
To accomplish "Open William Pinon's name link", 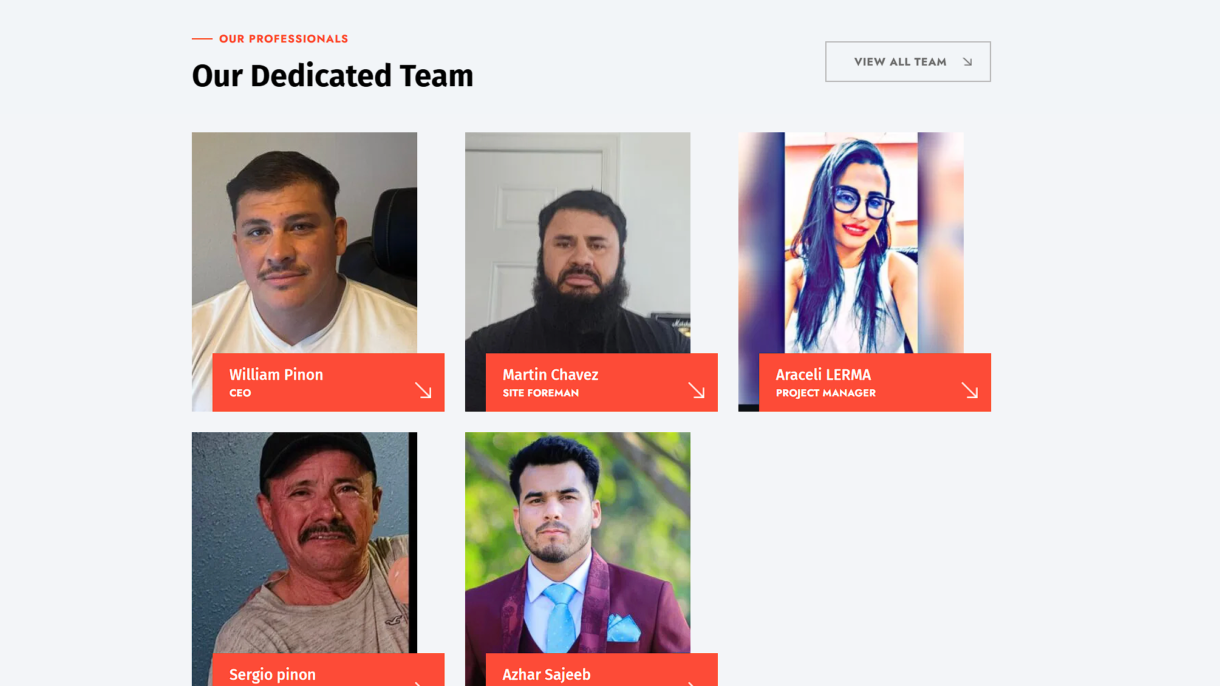I will (x=276, y=375).
